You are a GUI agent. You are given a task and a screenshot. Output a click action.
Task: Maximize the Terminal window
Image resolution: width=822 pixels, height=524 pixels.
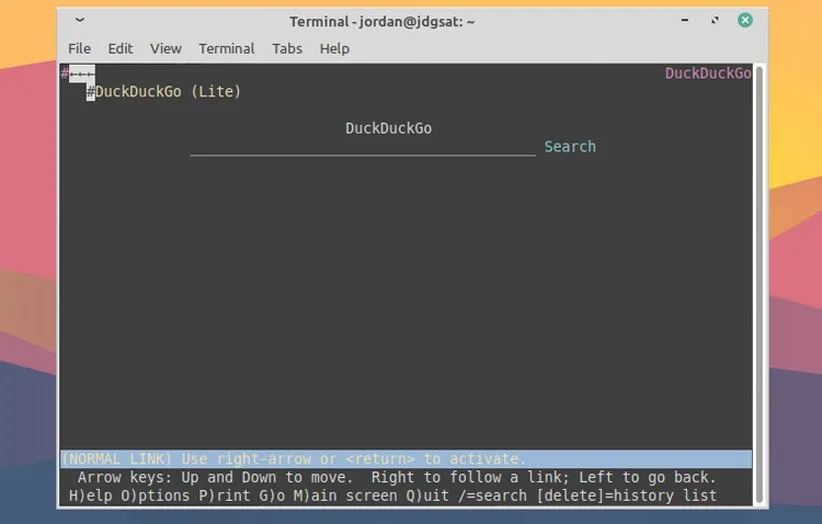coord(715,21)
